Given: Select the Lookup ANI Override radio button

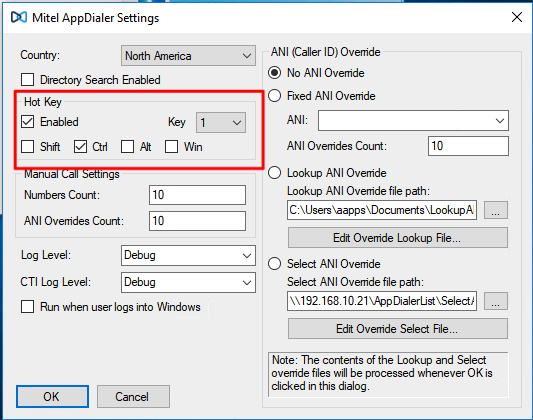Looking at the screenshot, I should (x=275, y=173).
